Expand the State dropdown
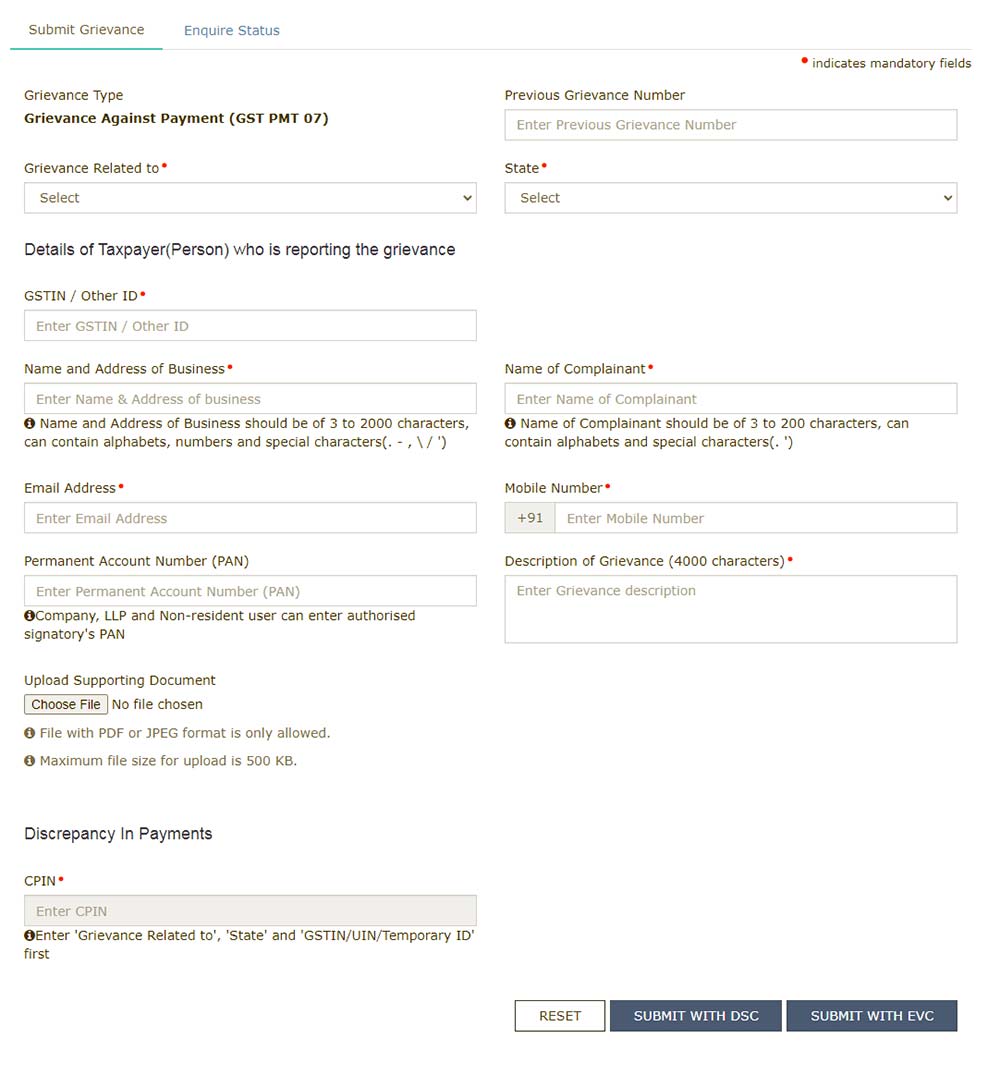The height and width of the screenshot is (1075, 1000). (x=730, y=198)
